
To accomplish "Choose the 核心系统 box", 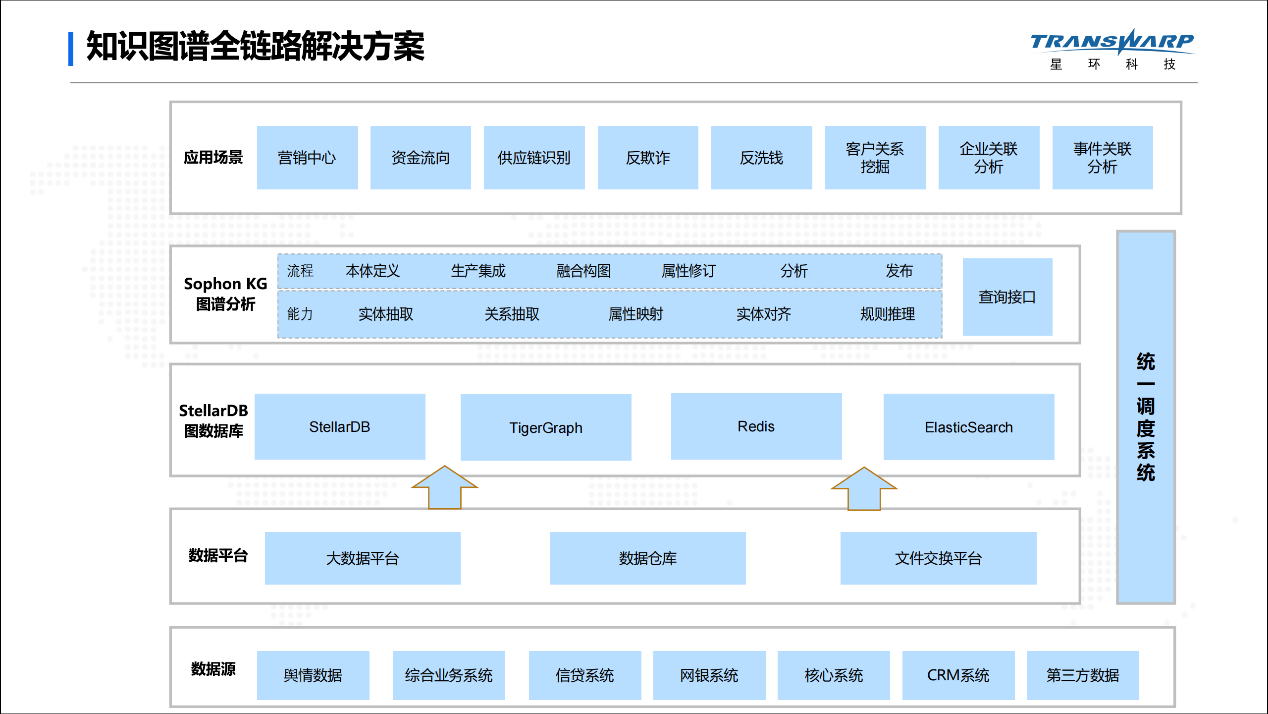I will tap(834, 675).
